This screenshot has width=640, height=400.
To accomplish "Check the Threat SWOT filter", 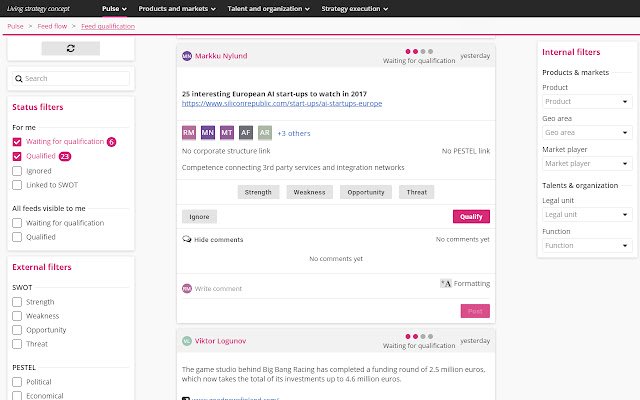I will 17,344.
